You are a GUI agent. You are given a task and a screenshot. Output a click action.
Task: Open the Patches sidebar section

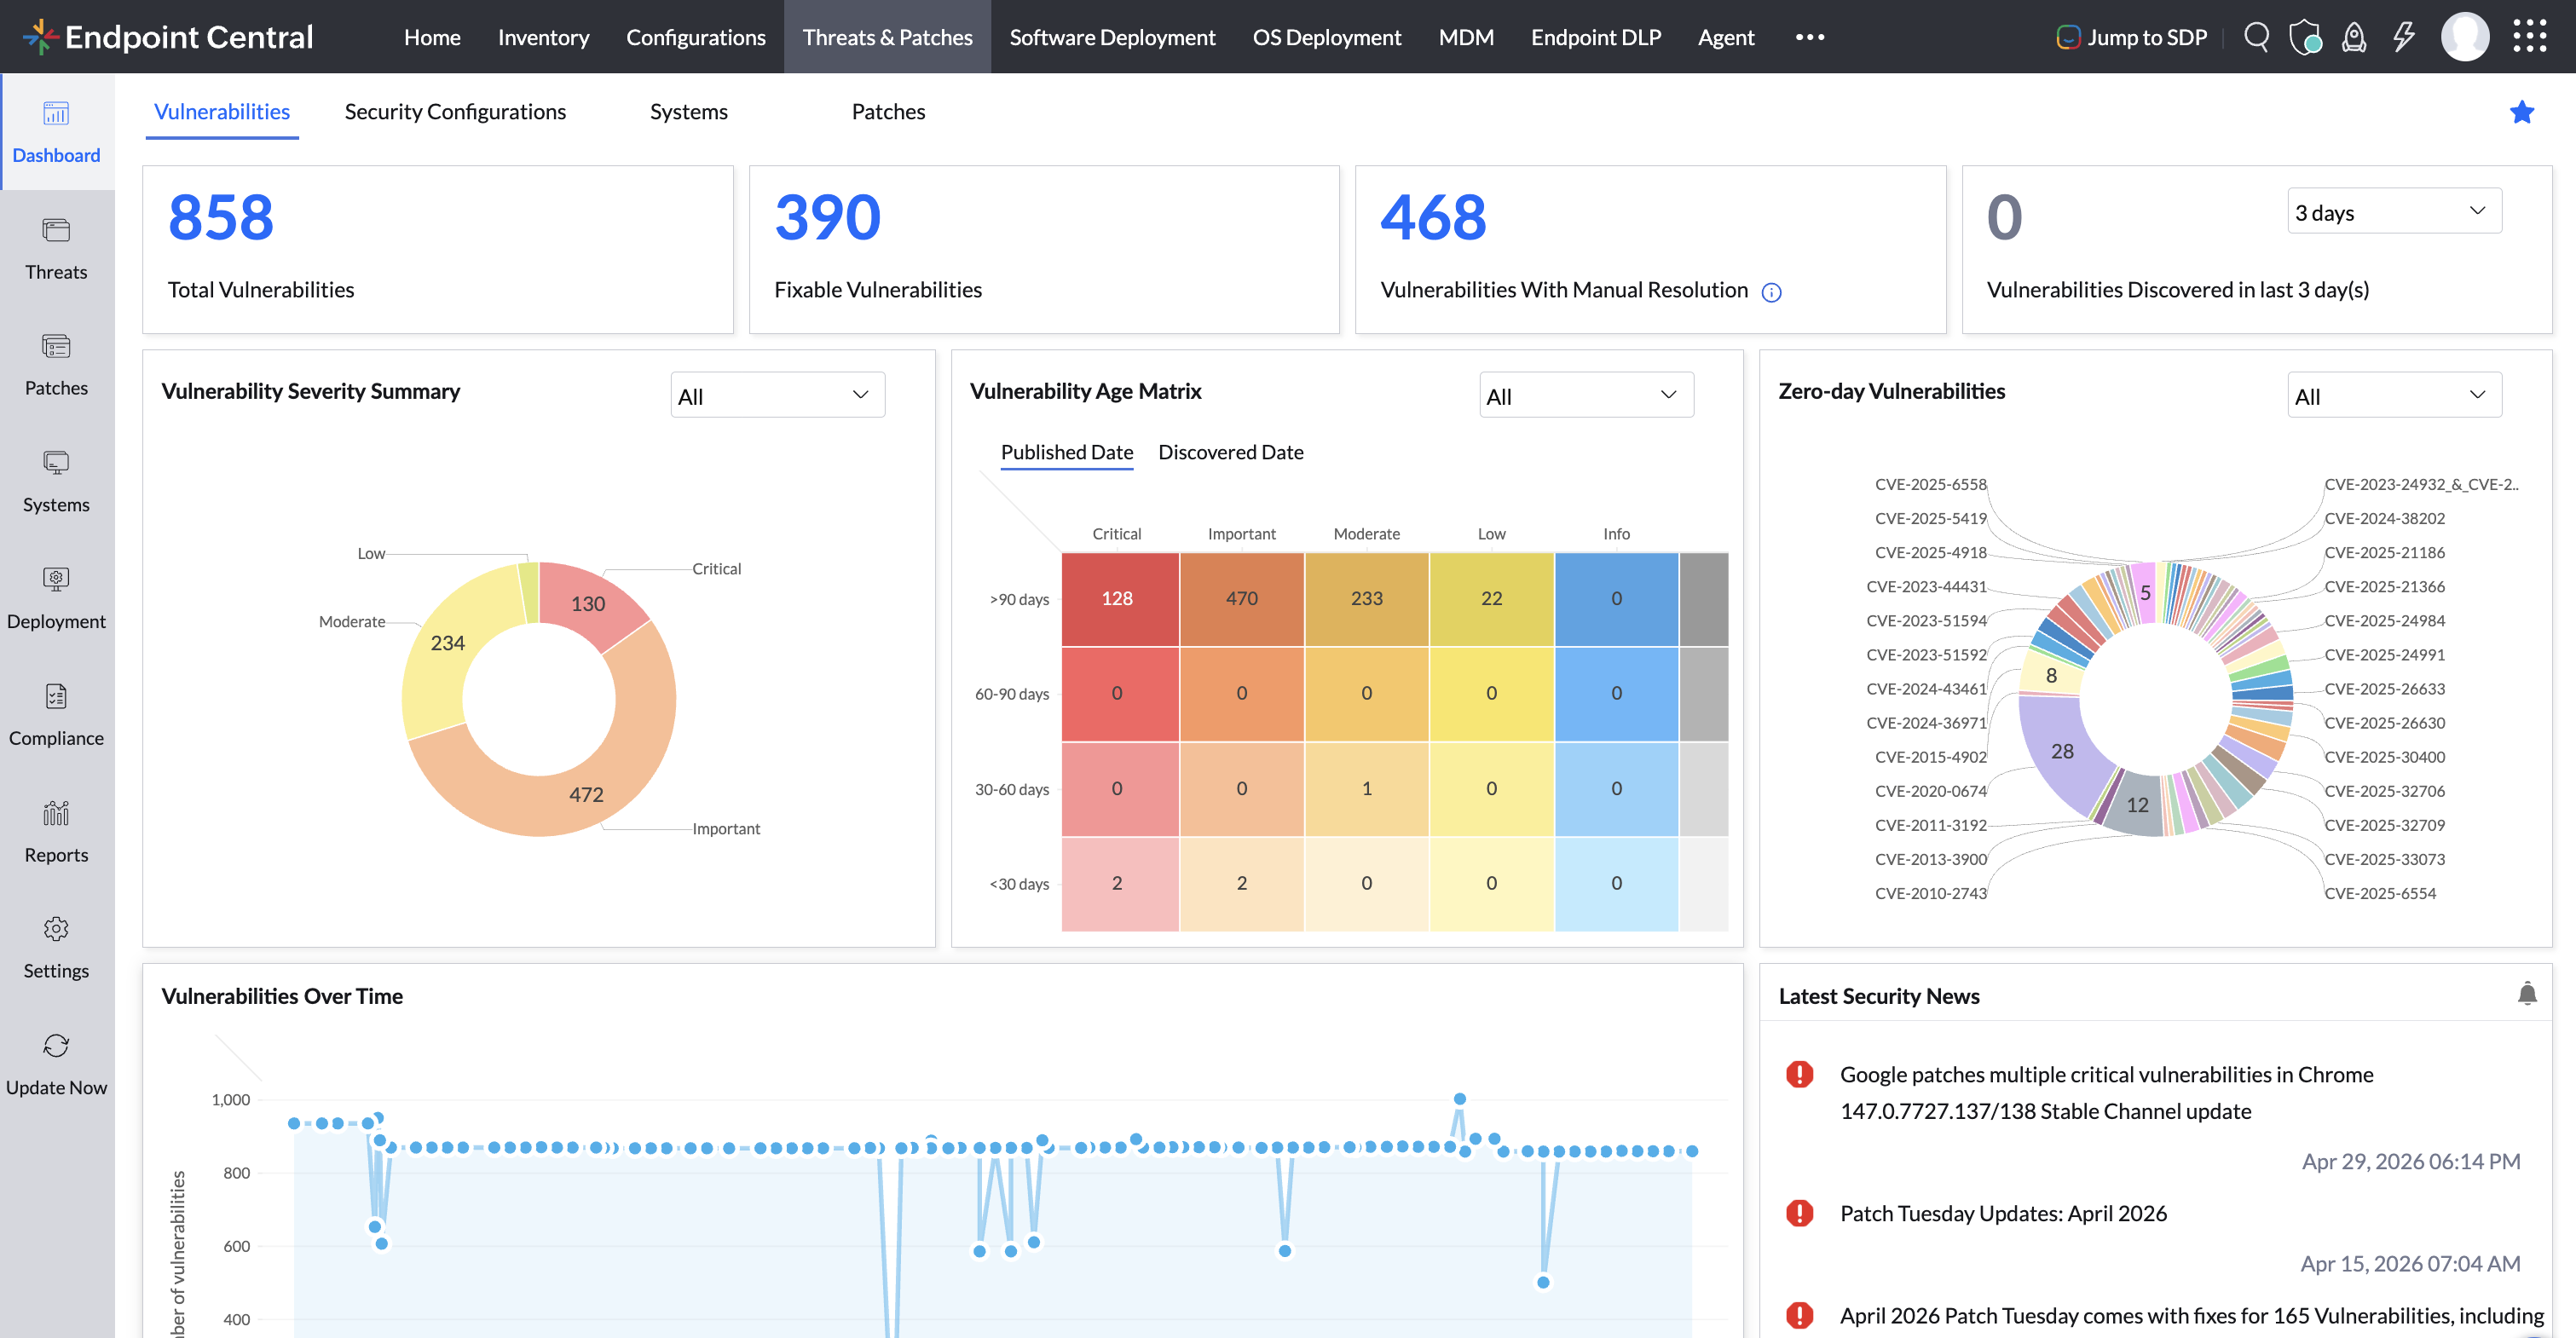coord(57,365)
